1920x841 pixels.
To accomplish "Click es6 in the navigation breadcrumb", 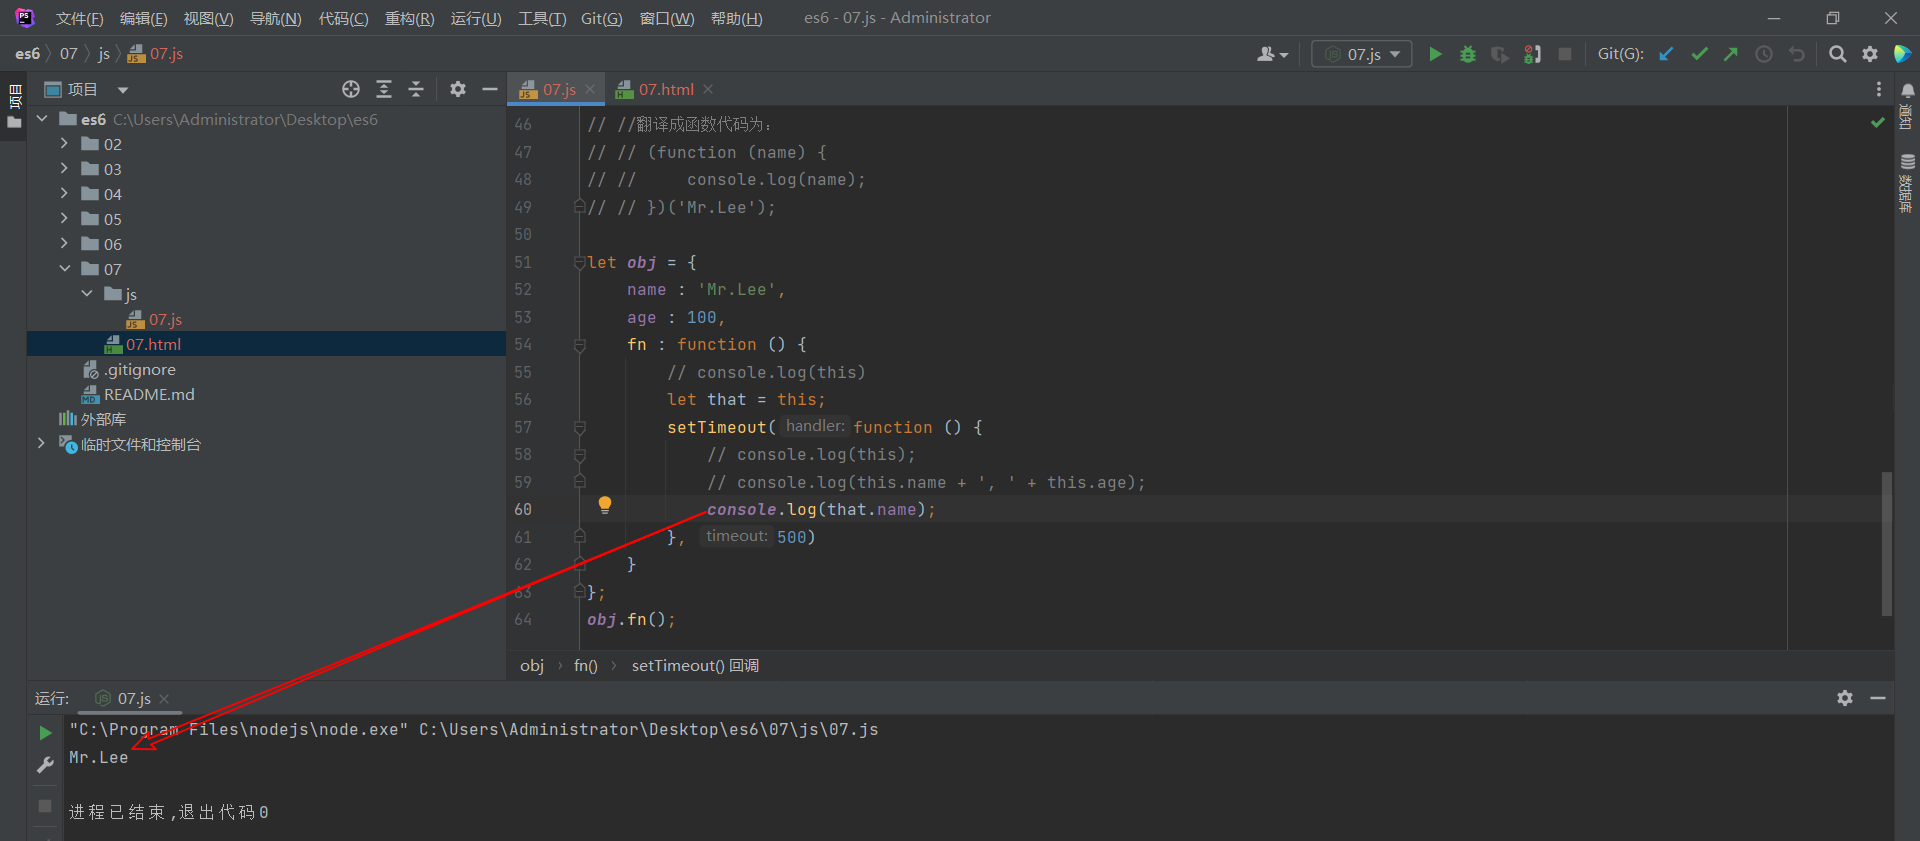I will [28, 54].
